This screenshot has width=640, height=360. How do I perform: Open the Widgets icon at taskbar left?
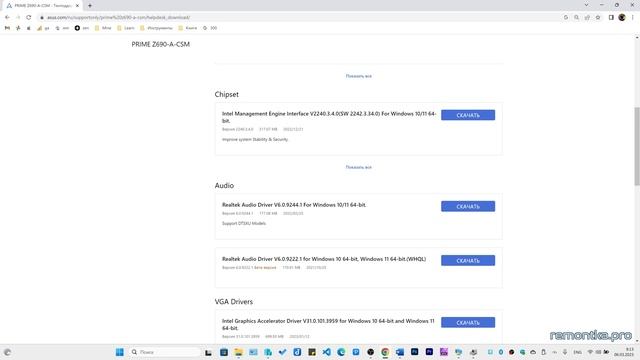7,352
